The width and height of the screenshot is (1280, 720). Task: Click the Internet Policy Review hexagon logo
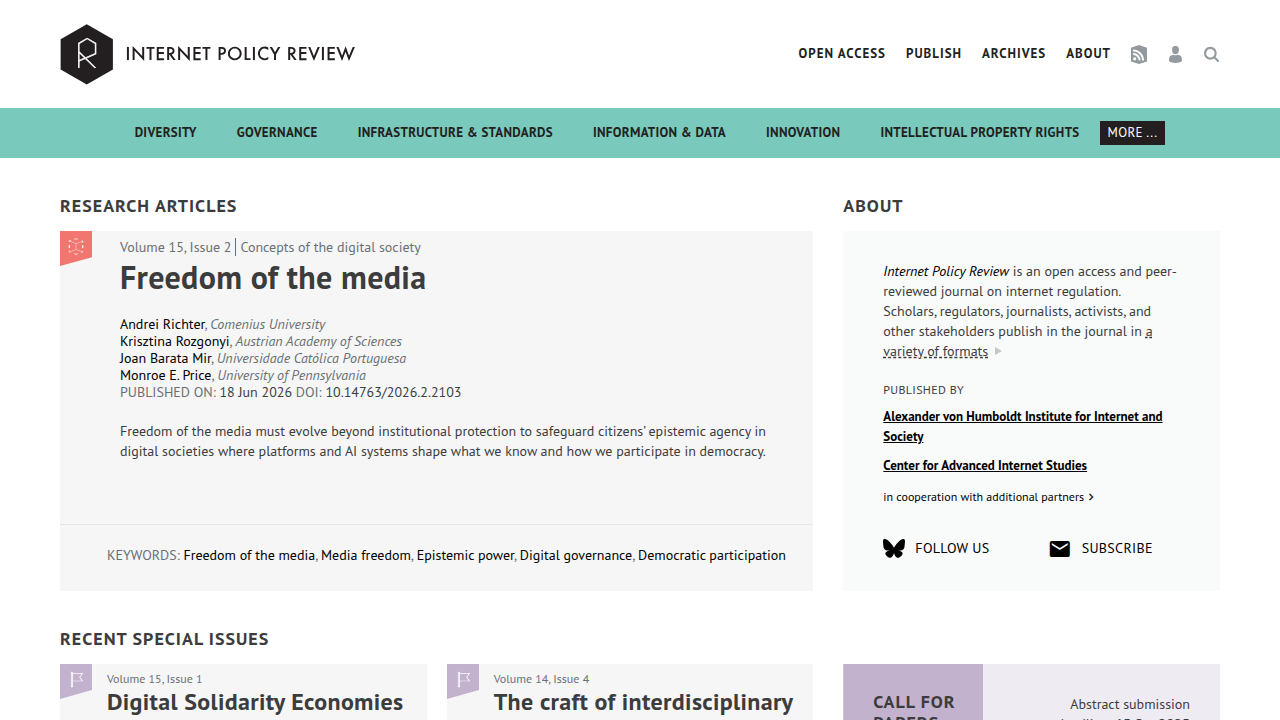[x=87, y=54]
